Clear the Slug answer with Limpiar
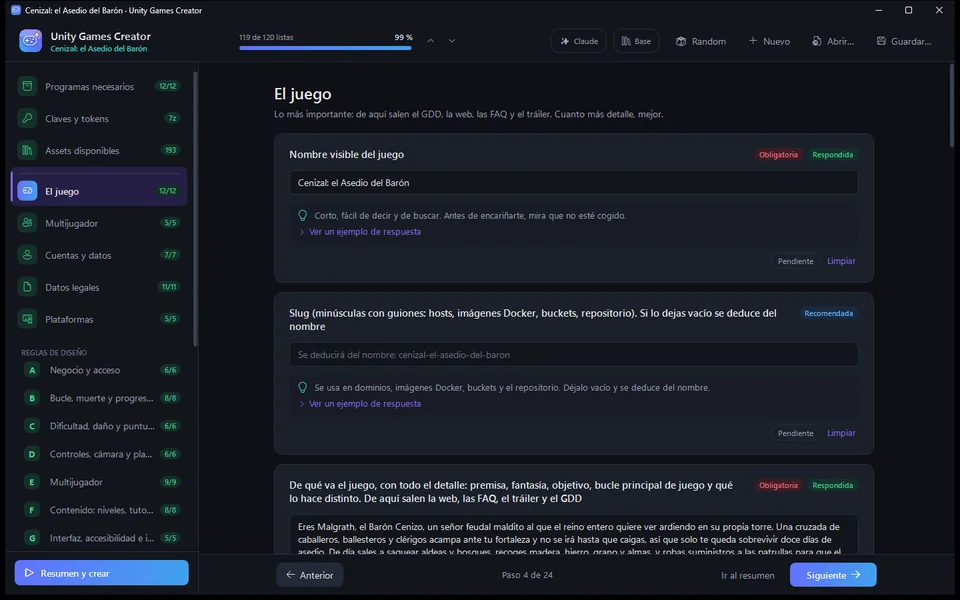 point(841,433)
